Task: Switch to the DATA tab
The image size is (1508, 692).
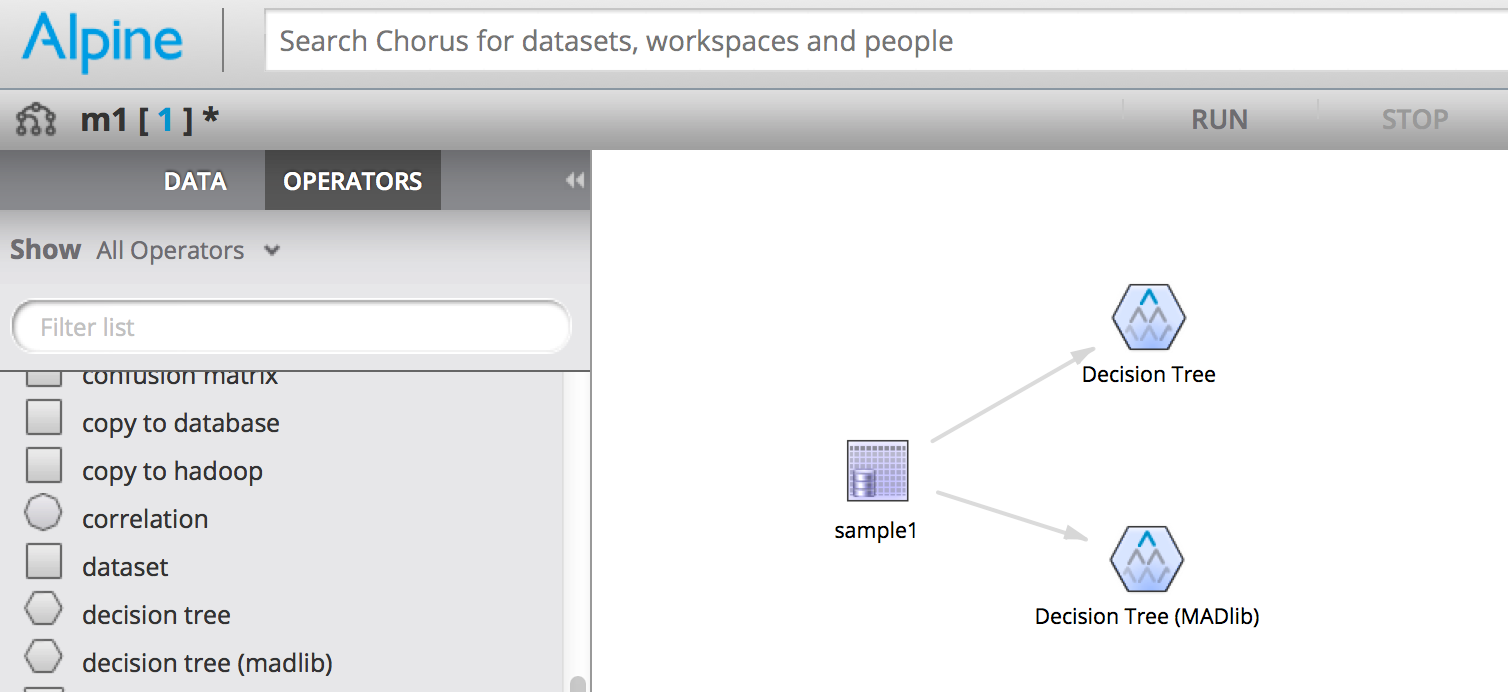Action: pos(195,181)
